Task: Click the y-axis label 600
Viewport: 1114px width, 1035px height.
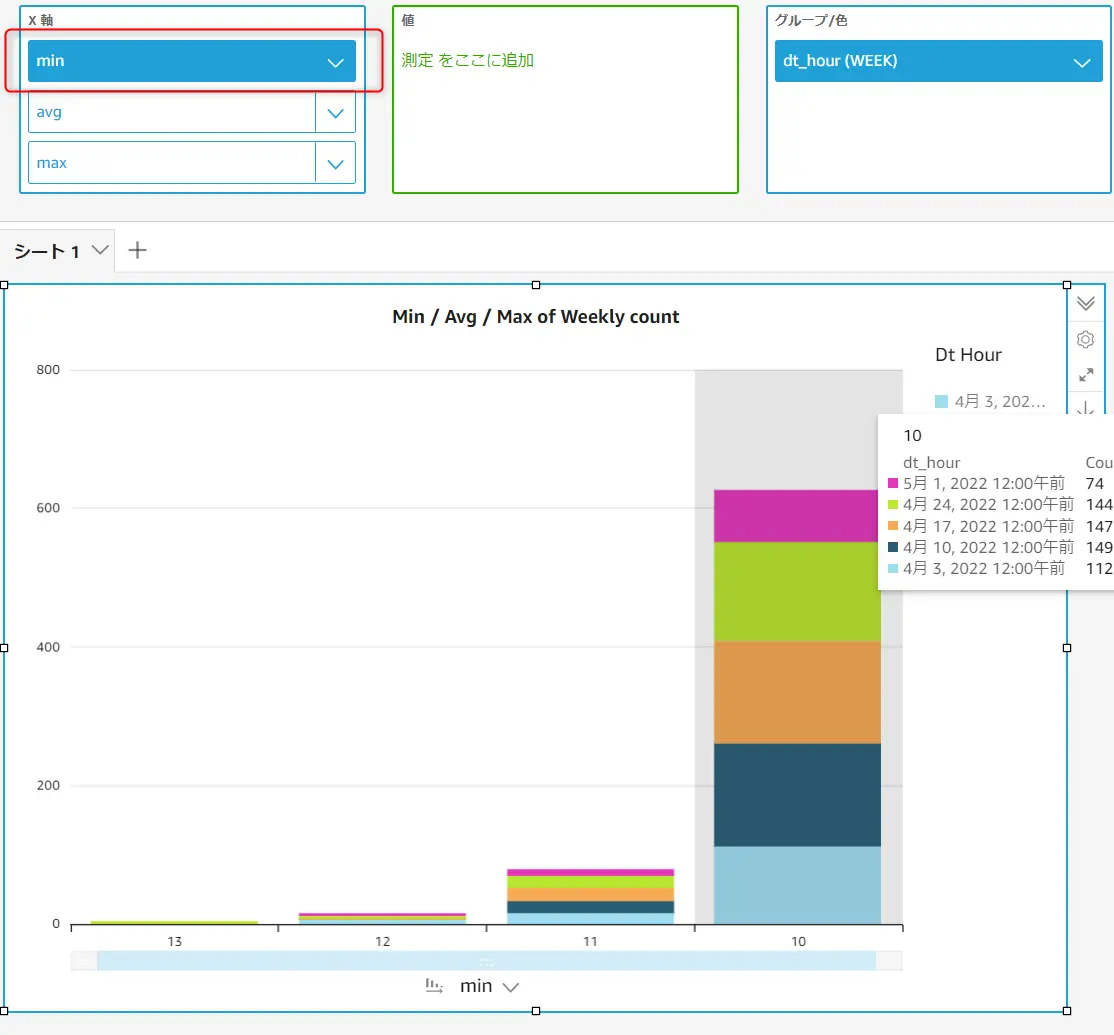Action: 48,508
